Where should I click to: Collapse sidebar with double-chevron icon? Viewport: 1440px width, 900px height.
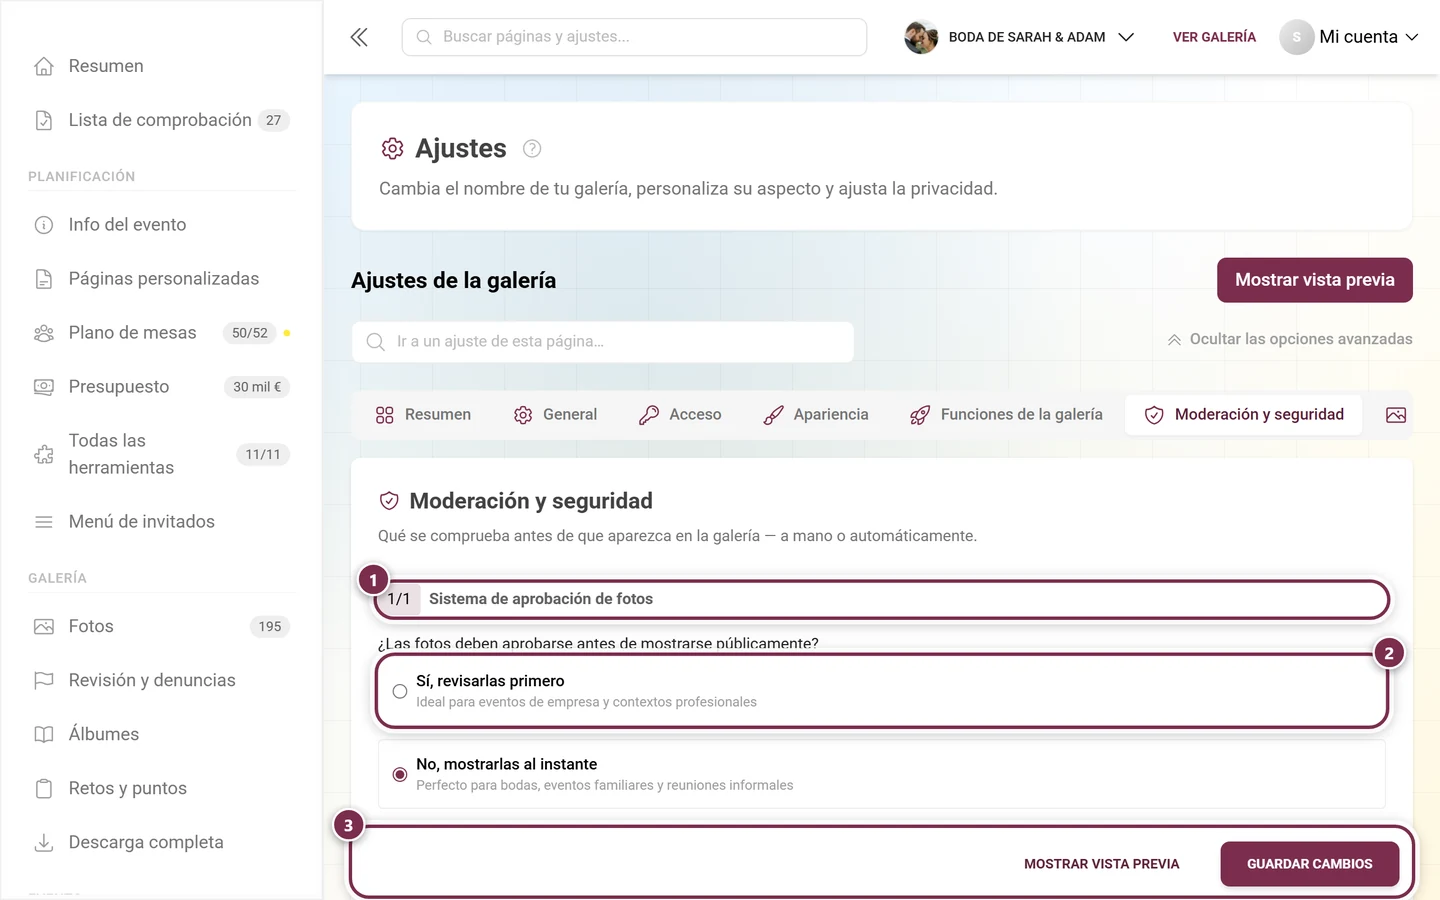pyautogui.click(x=359, y=37)
